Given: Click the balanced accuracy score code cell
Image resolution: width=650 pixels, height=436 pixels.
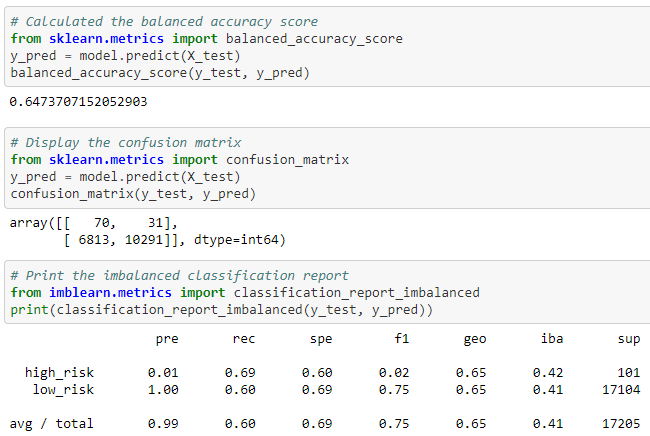Looking at the screenshot, I should (x=327, y=47).
